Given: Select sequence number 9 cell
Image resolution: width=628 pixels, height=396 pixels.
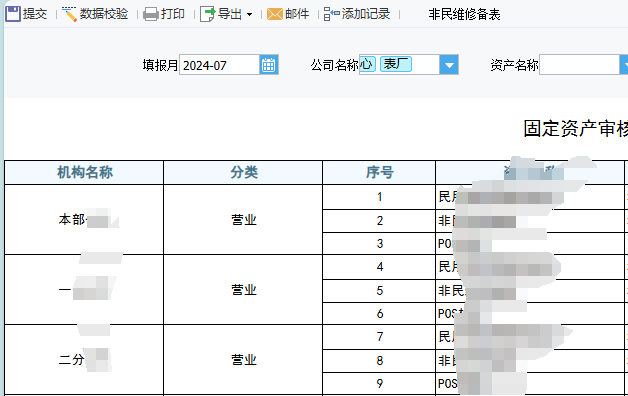Looking at the screenshot, I should [379, 384].
